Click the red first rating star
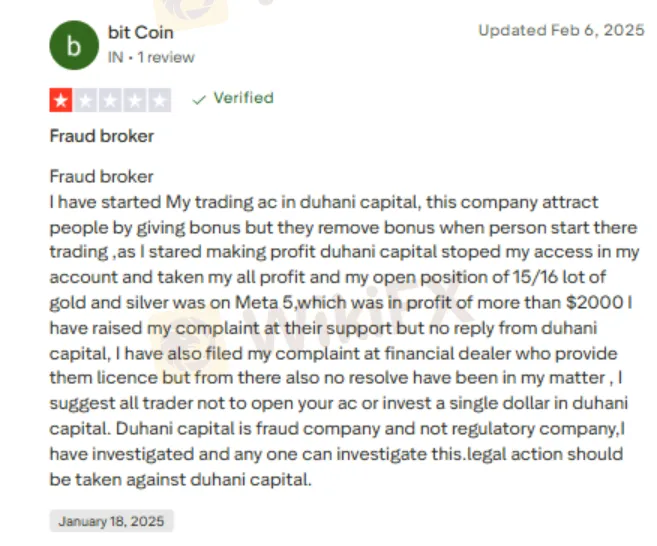This screenshot has height=546, width=657. tap(61, 99)
